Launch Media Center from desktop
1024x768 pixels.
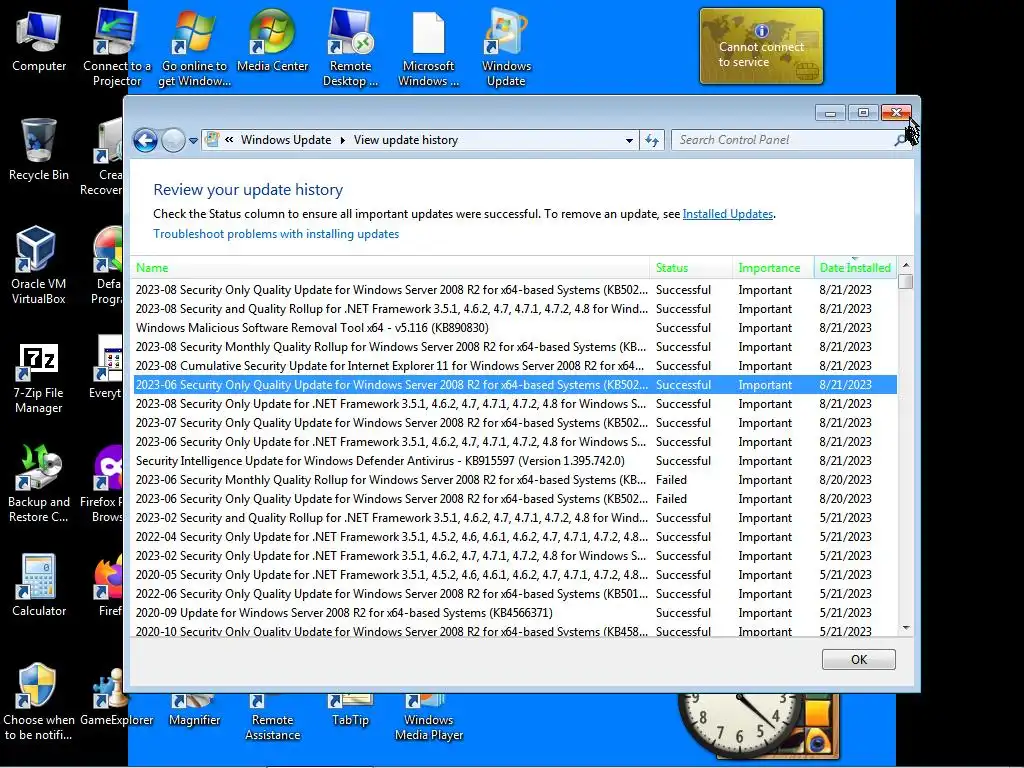pyautogui.click(x=272, y=39)
